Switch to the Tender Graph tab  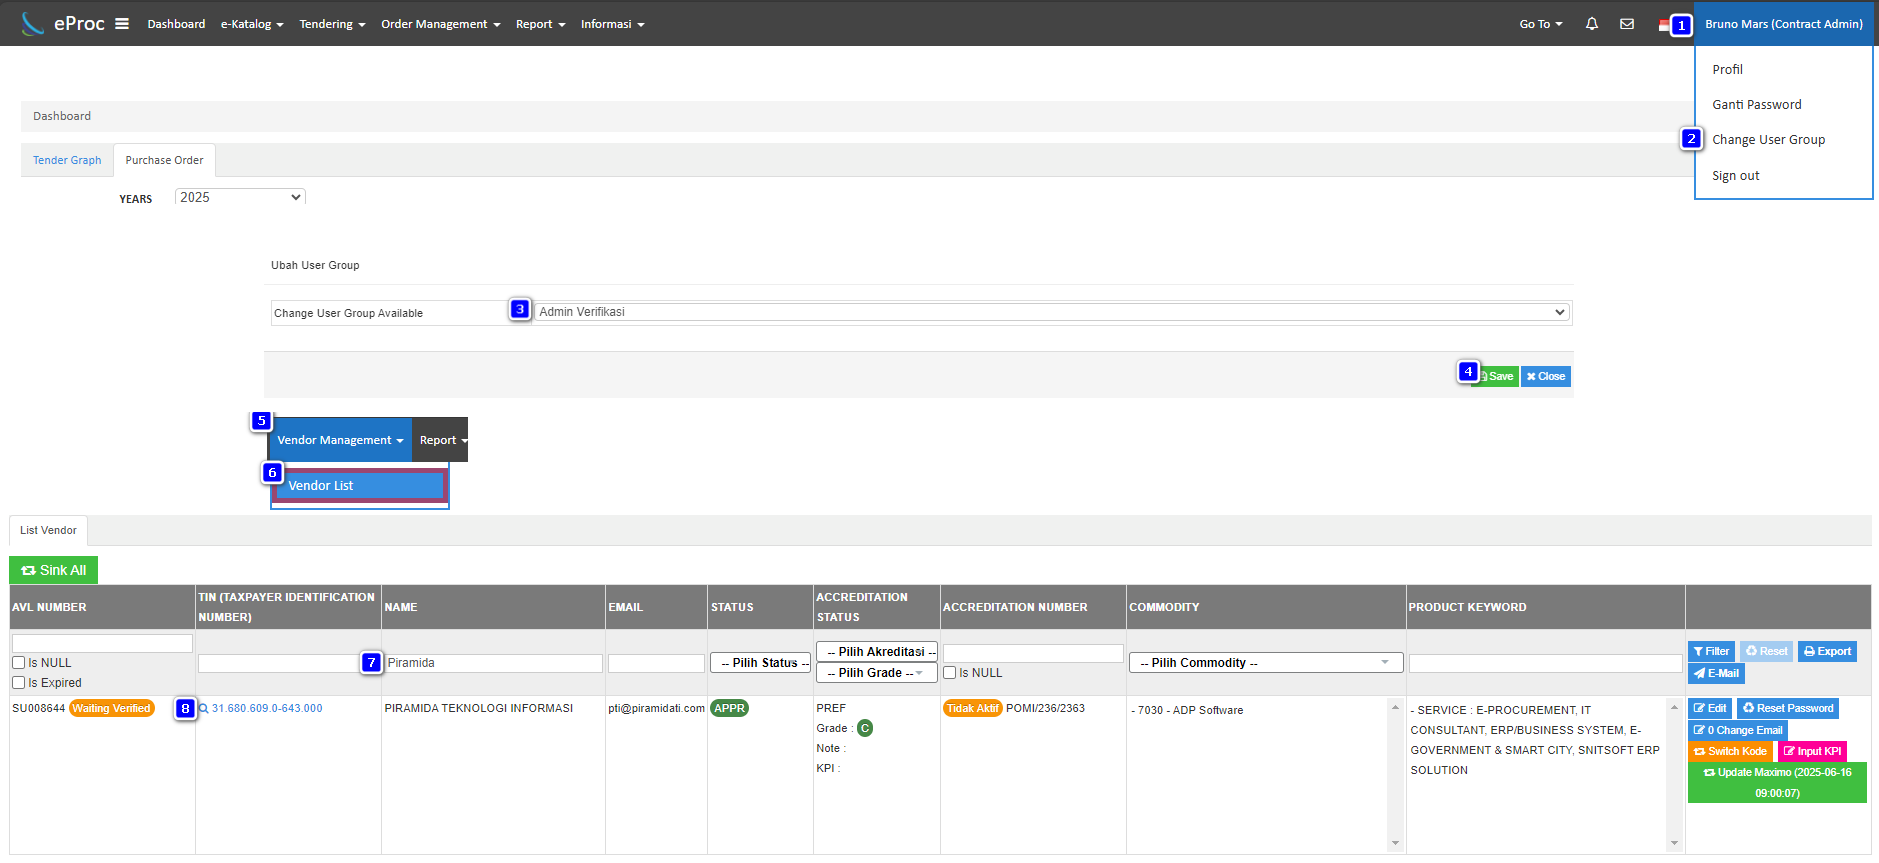(x=67, y=160)
